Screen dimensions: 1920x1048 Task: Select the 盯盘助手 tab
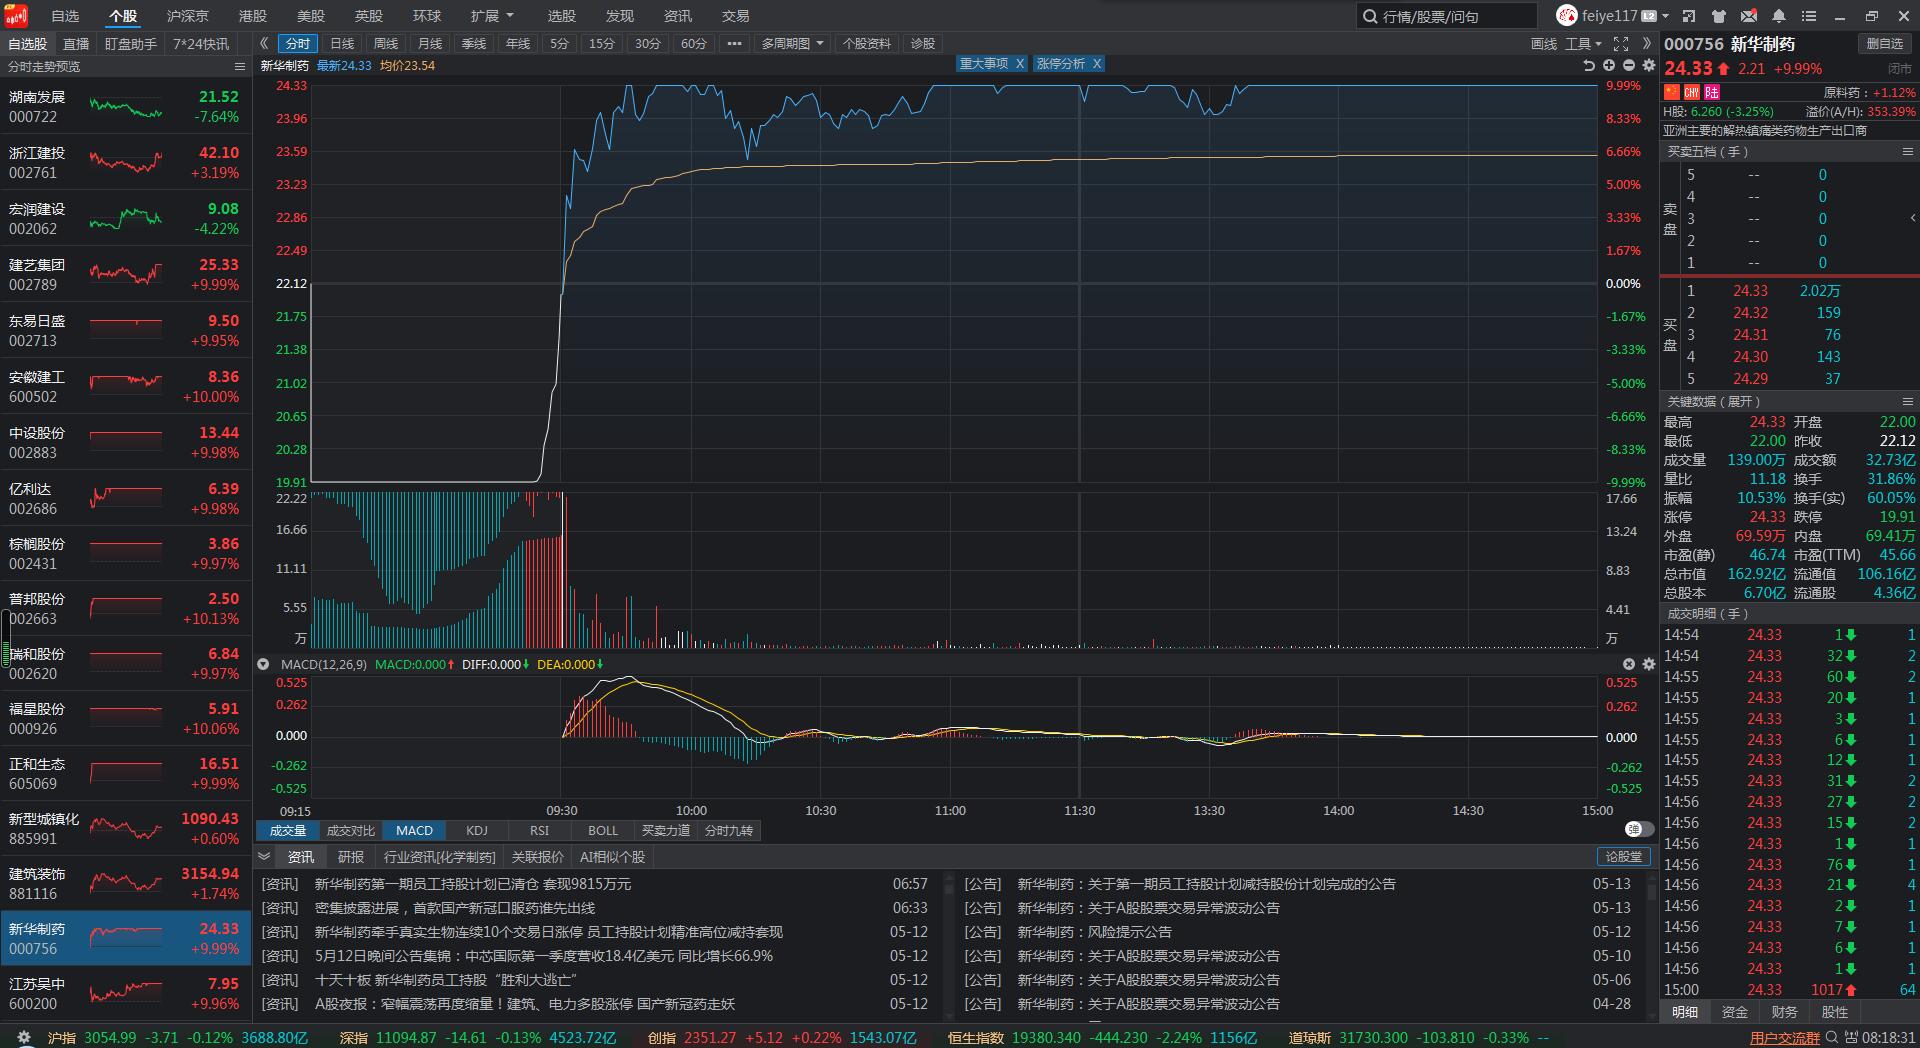tap(131, 44)
